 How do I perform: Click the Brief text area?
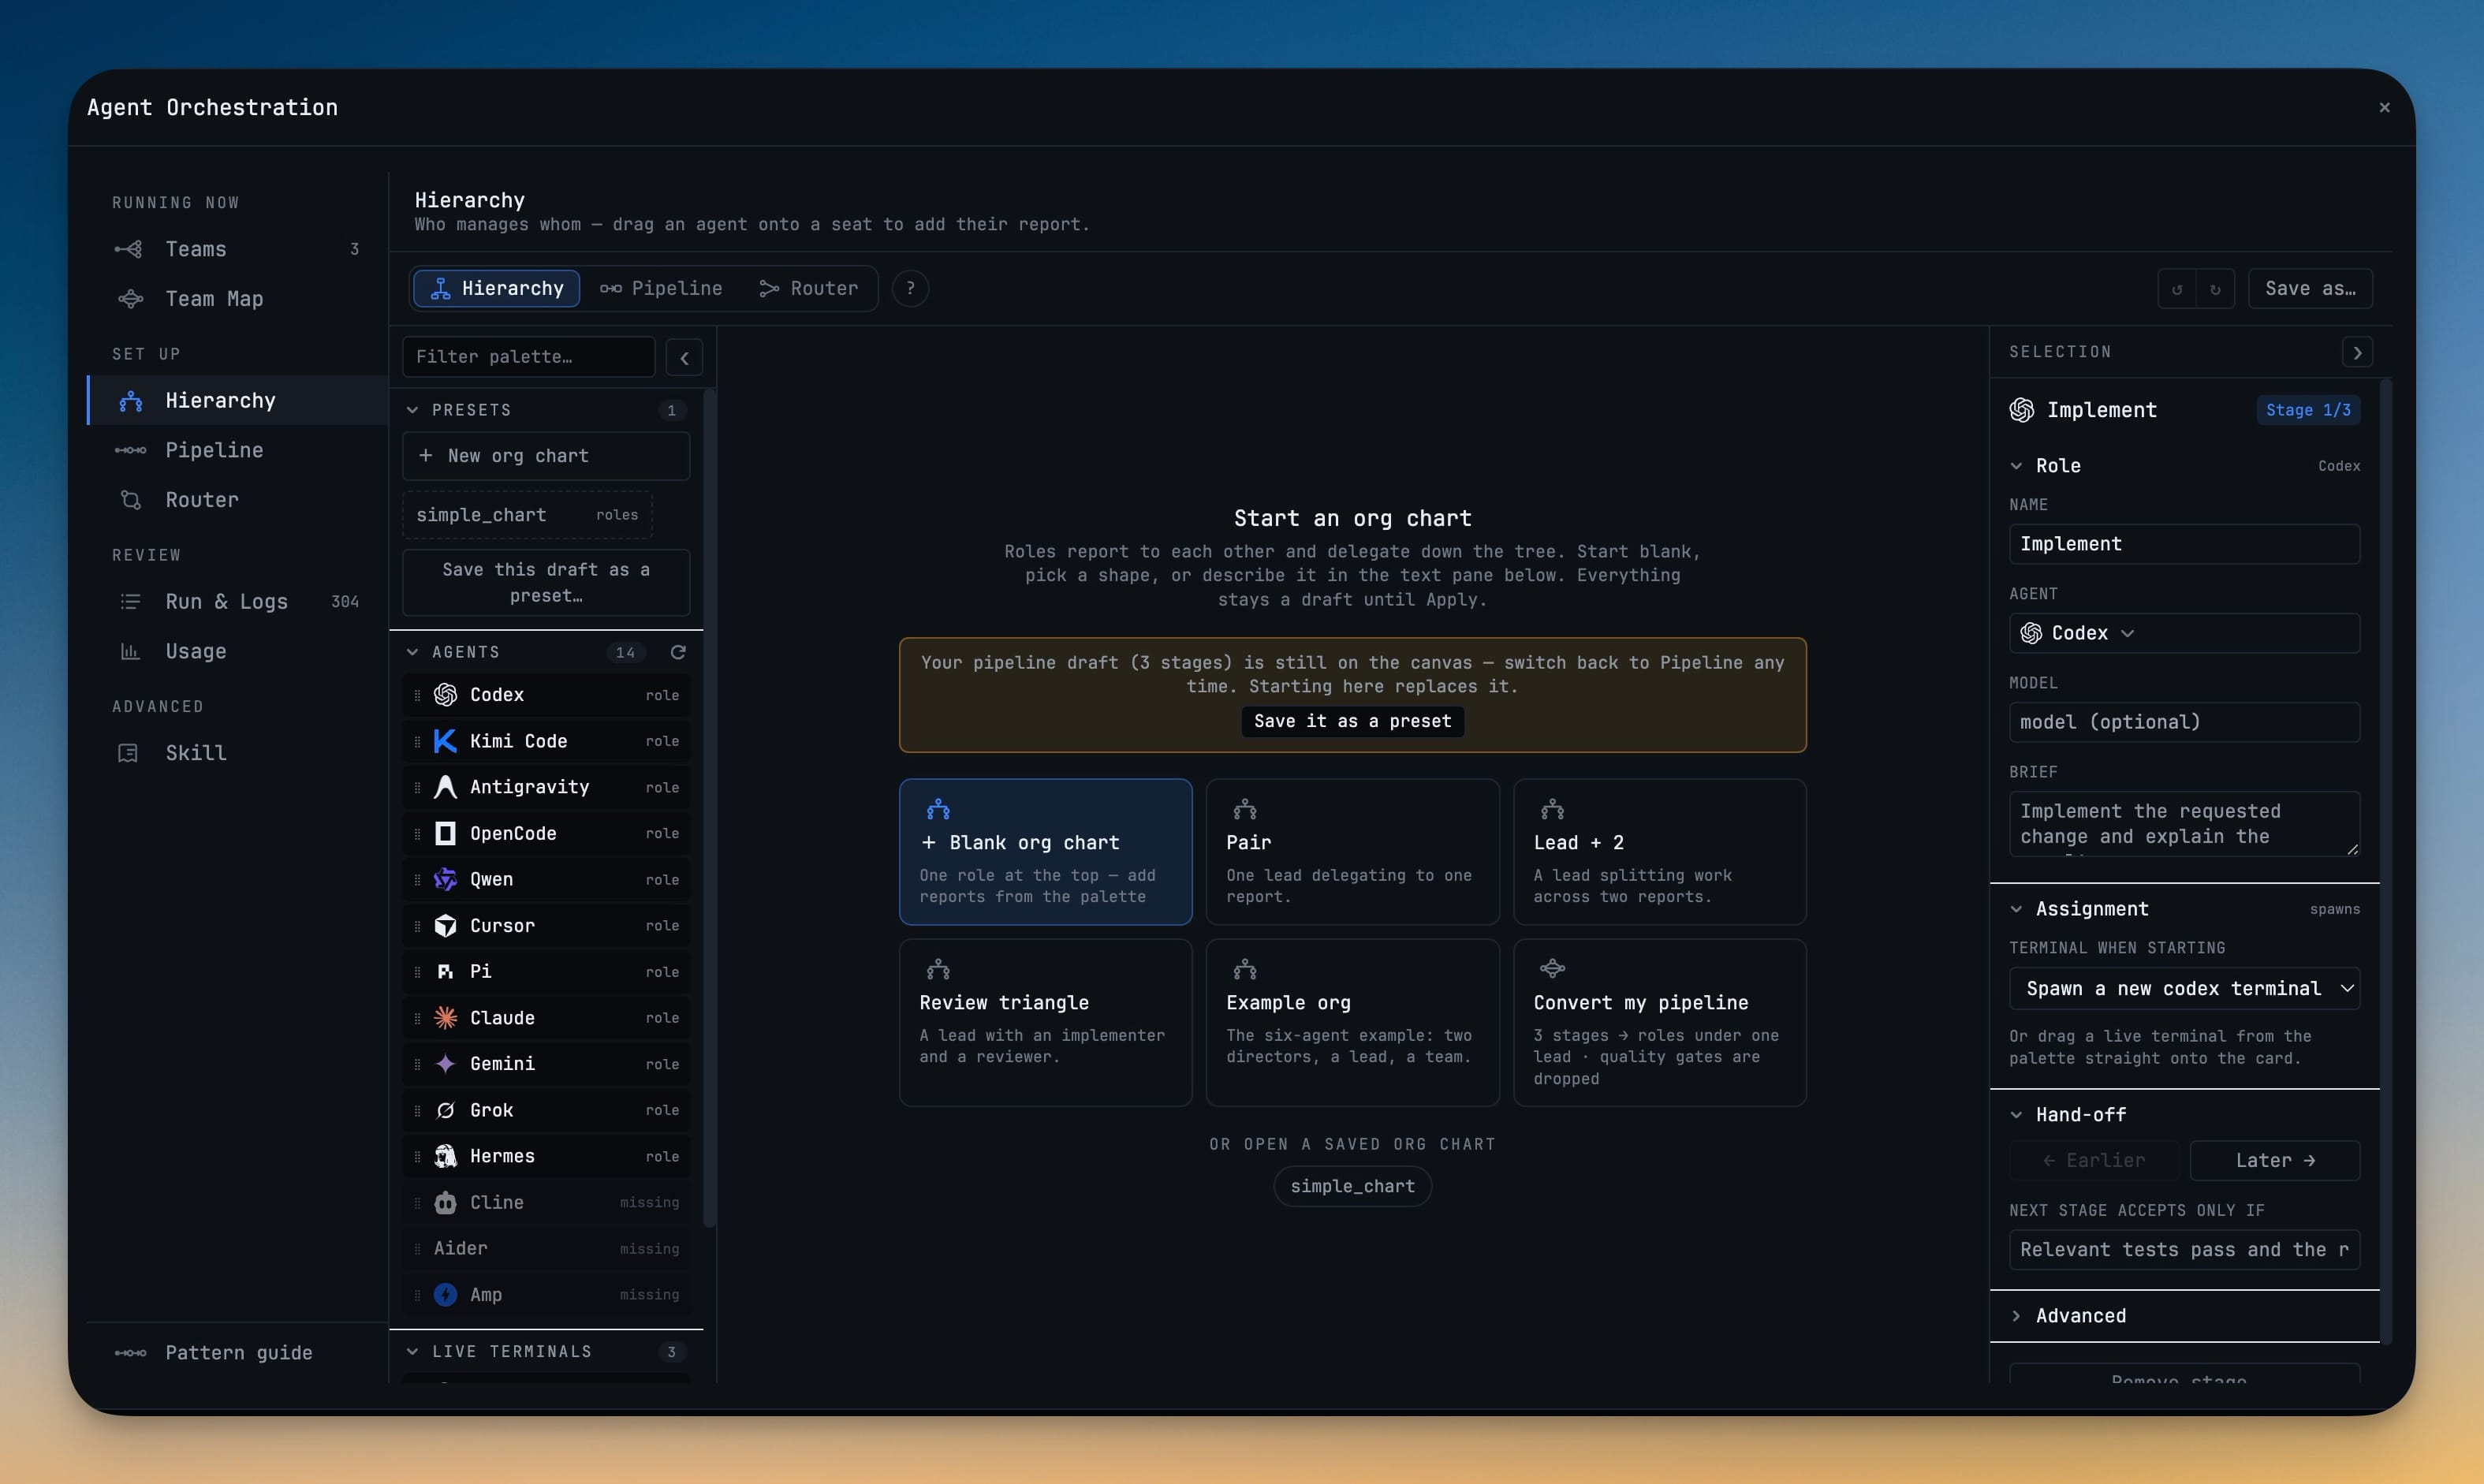click(x=2184, y=824)
